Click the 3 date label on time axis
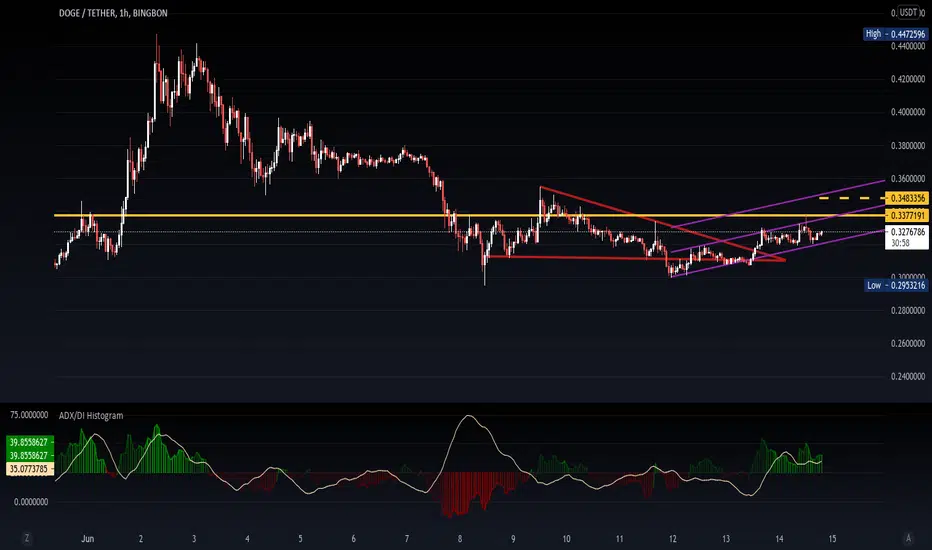Image resolution: width=932 pixels, height=550 pixels. [x=194, y=539]
